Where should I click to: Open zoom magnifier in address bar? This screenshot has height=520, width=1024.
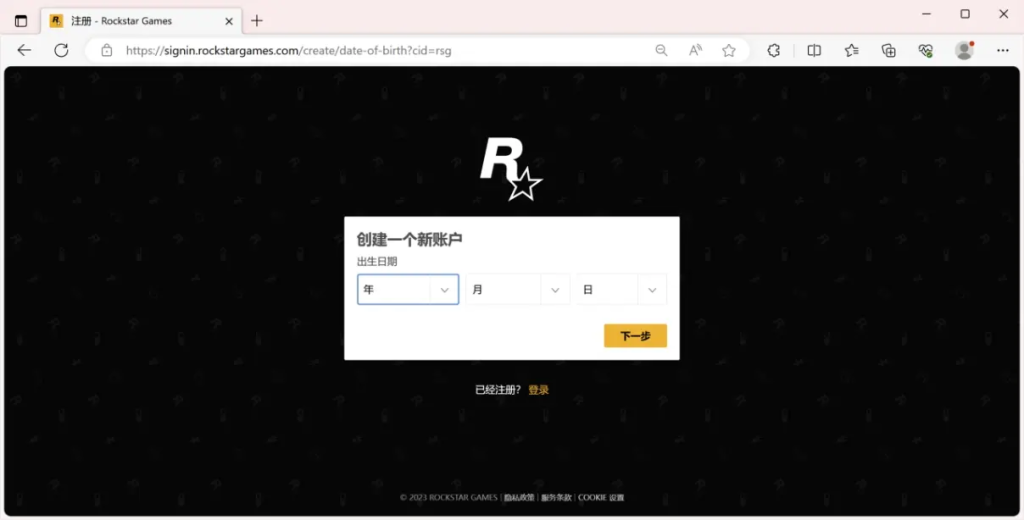(x=662, y=50)
